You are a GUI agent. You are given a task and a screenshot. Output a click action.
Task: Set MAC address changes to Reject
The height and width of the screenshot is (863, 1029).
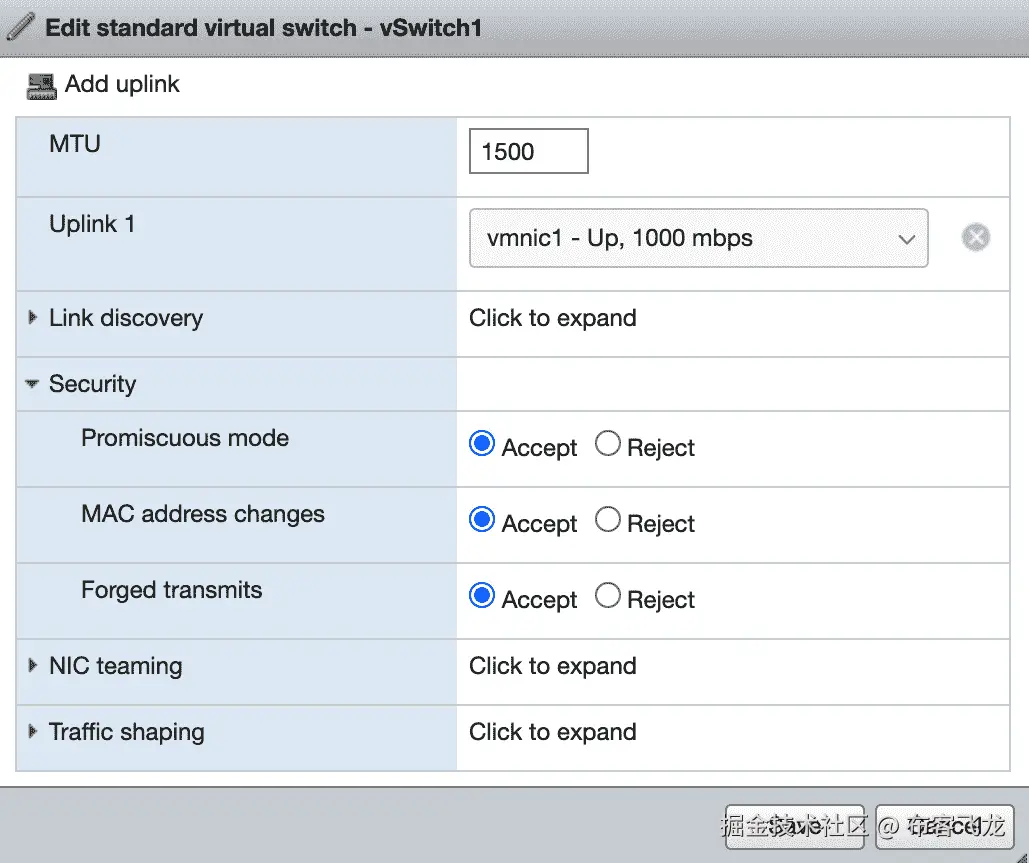608,521
